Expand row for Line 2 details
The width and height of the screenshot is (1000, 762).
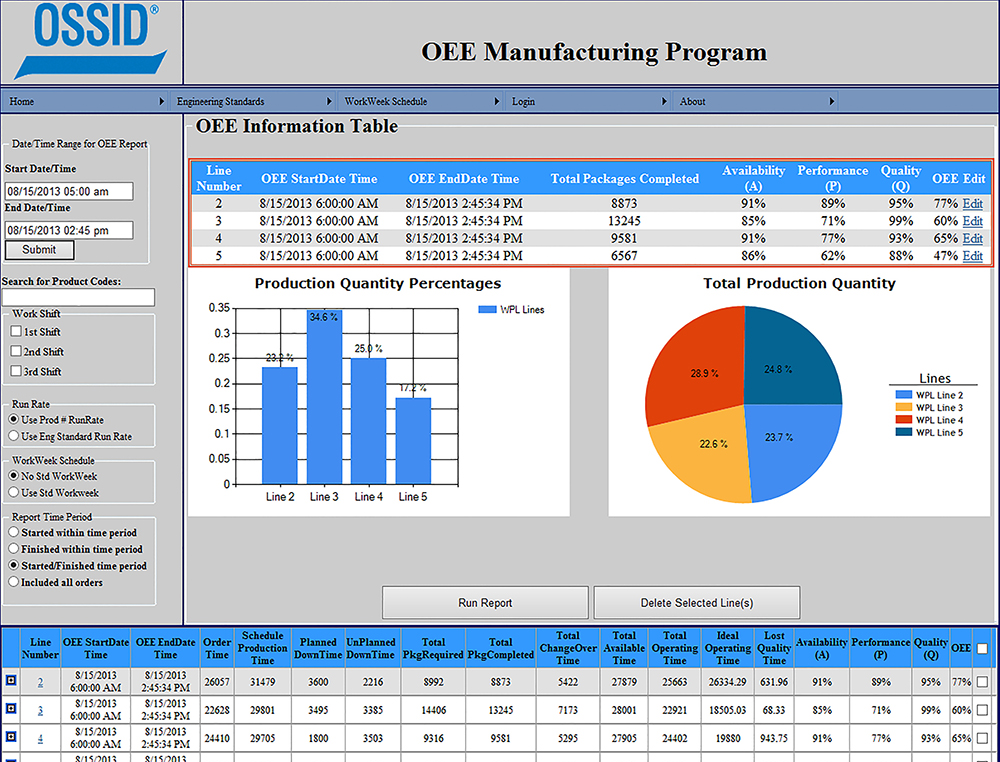(11, 681)
